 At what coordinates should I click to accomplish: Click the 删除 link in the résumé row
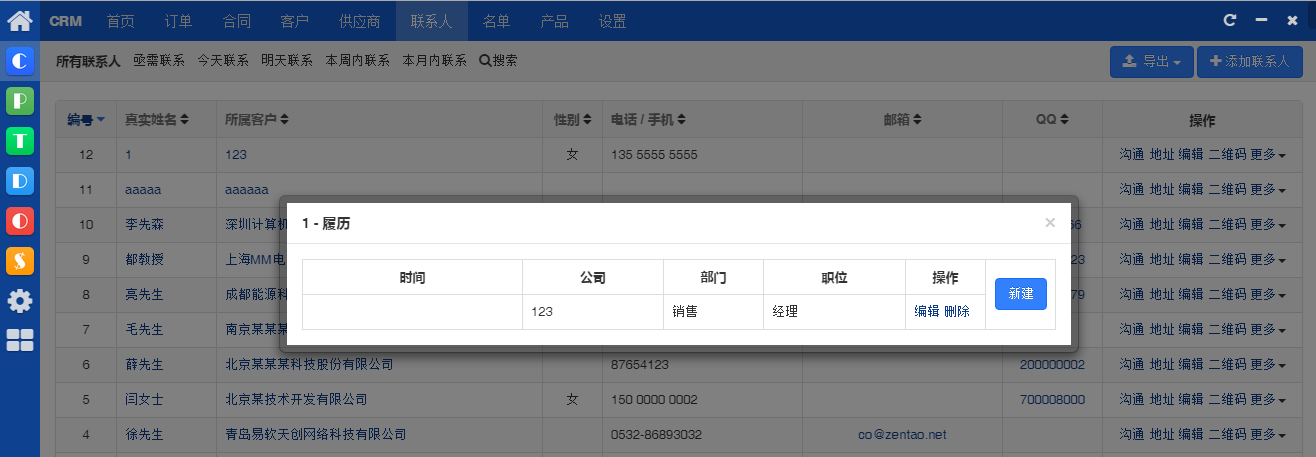click(957, 311)
